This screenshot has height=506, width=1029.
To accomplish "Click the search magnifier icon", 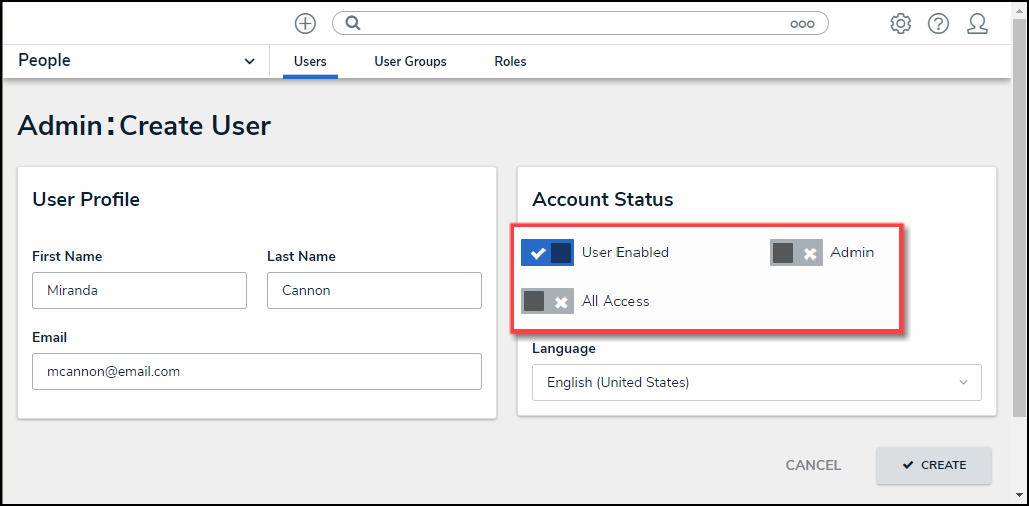I will point(353,23).
